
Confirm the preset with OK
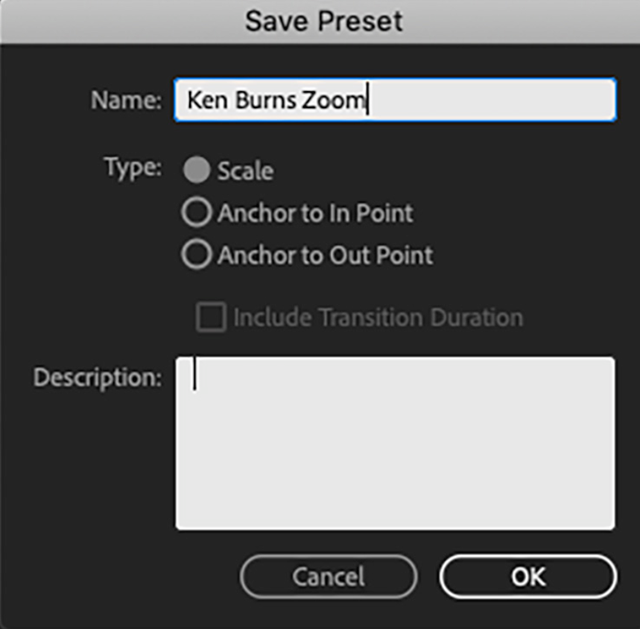coord(528,577)
